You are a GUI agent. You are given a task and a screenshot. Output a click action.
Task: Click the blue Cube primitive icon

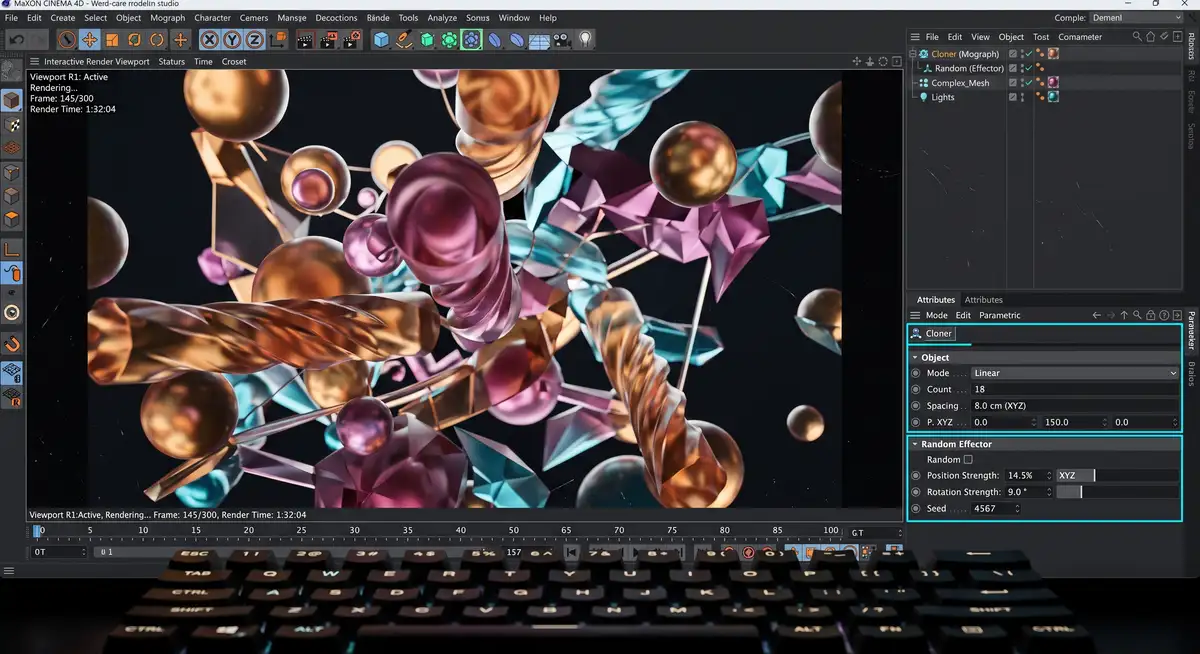pos(381,40)
